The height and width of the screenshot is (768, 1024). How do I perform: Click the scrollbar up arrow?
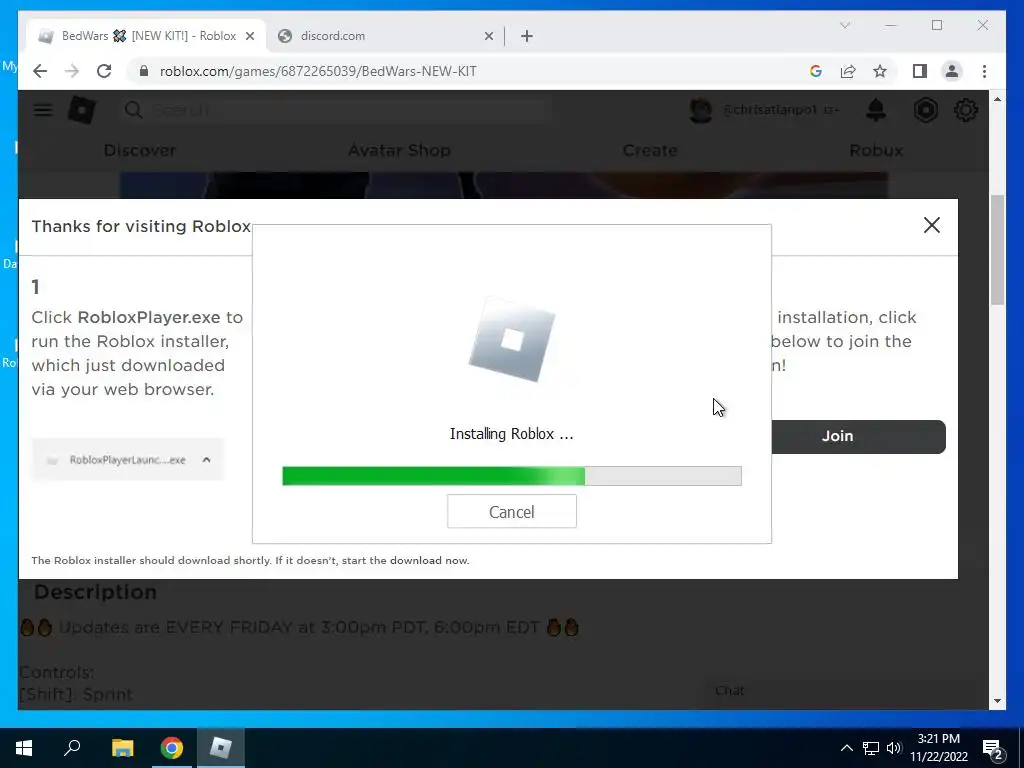(x=997, y=99)
